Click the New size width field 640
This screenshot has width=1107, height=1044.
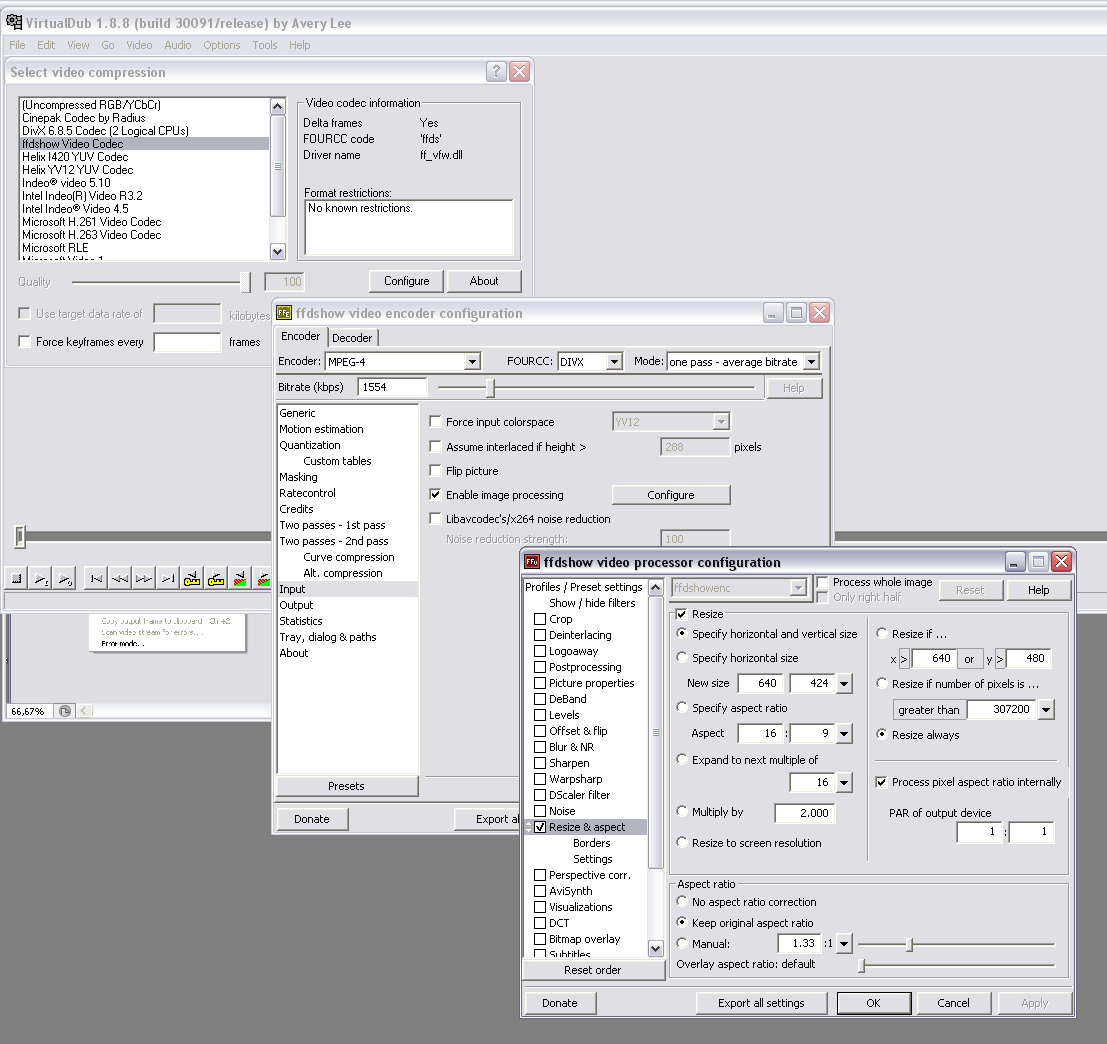760,683
